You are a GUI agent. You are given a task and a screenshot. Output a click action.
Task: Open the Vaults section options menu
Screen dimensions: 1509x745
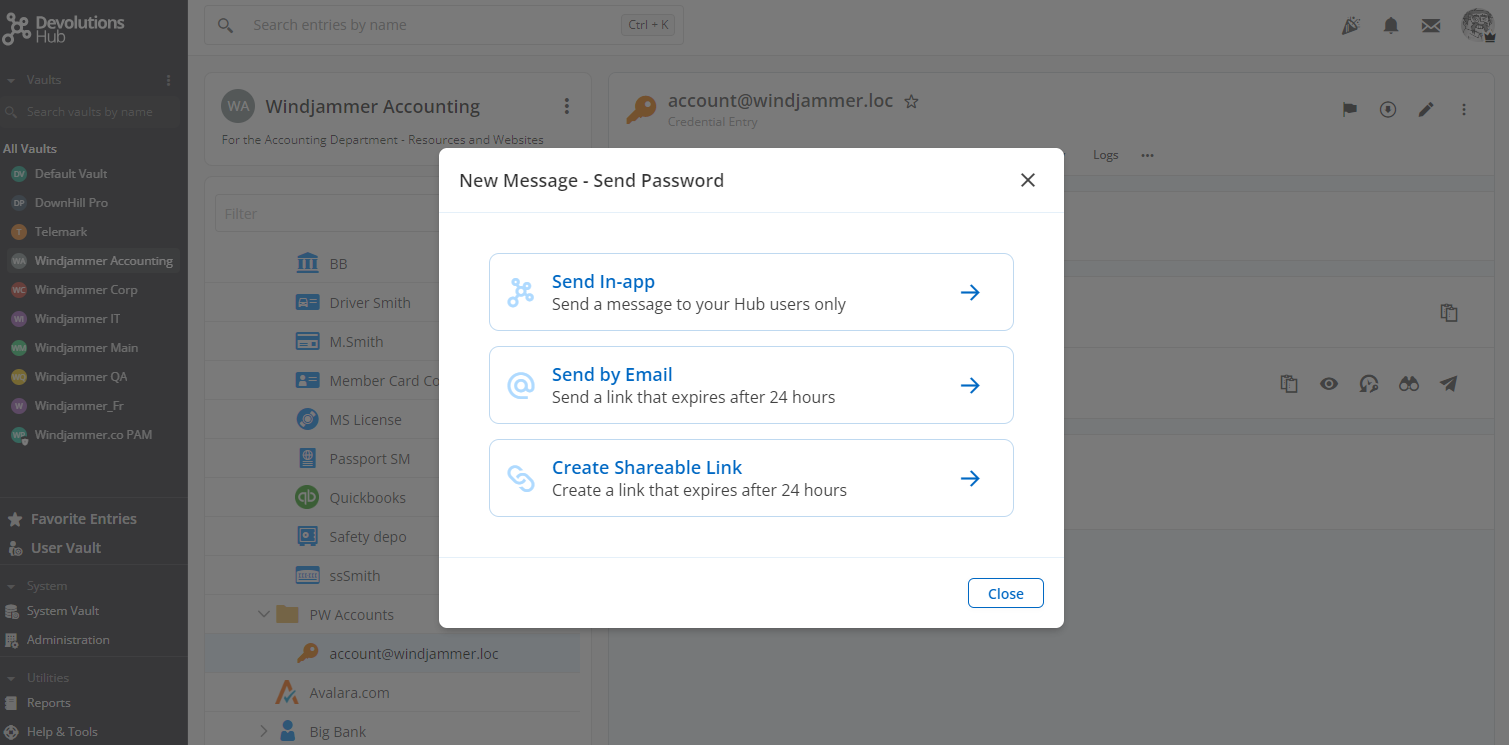pos(168,80)
